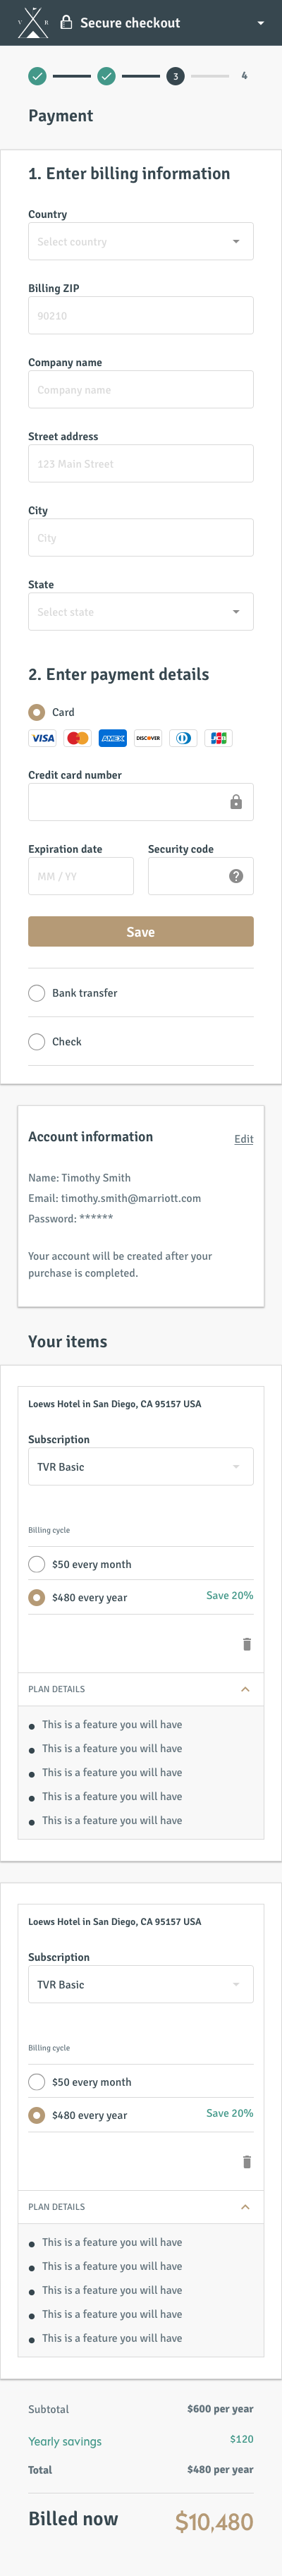Click the lock icon in credit card field

(236, 802)
